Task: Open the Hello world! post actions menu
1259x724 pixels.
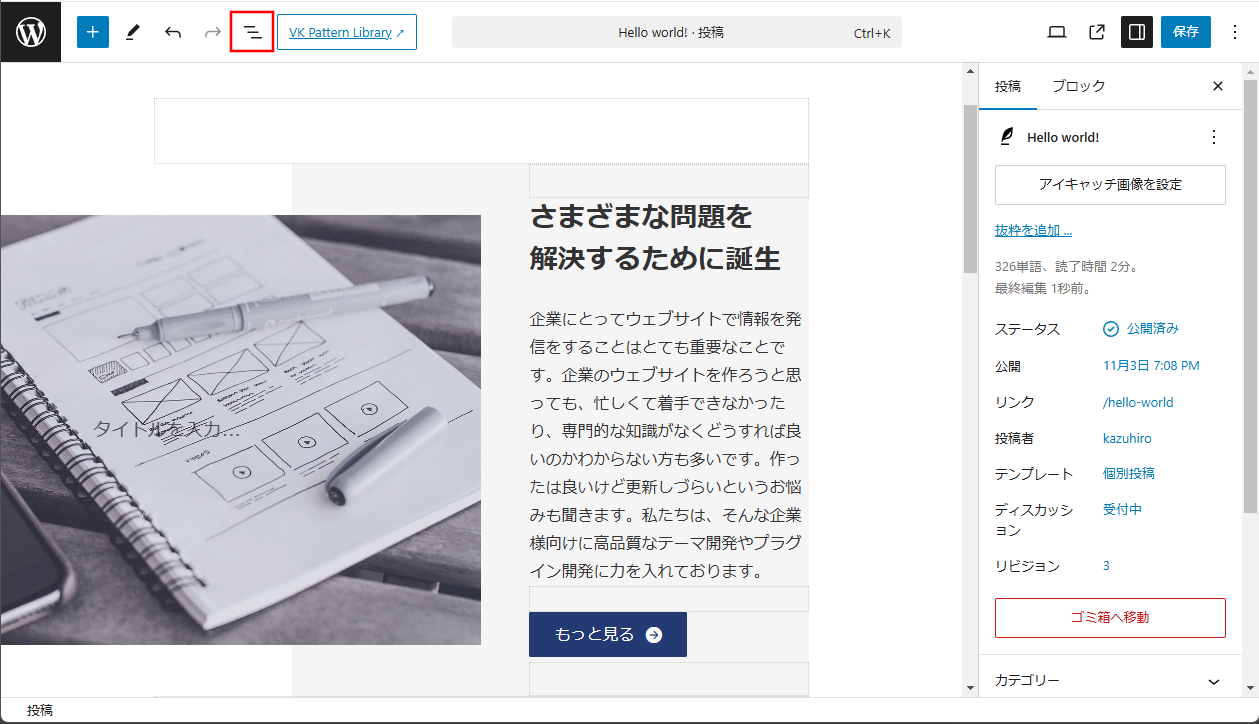Action: tap(1214, 137)
